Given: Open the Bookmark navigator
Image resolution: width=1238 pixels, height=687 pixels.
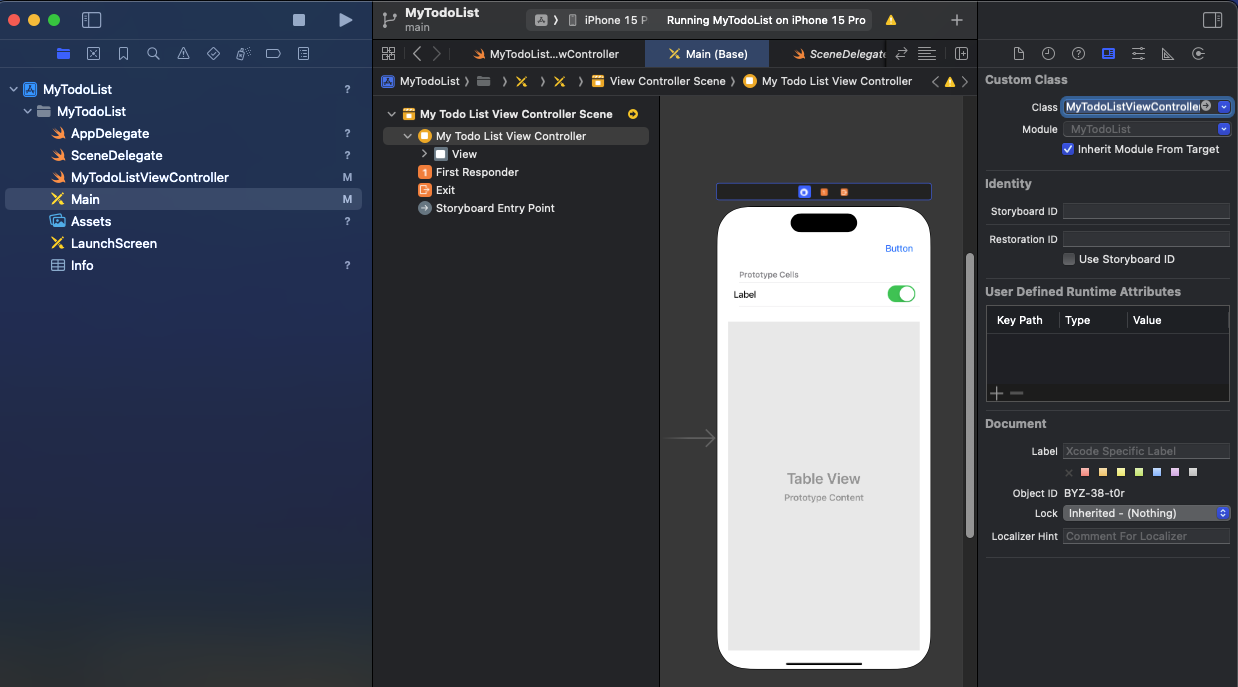Looking at the screenshot, I should (x=123, y=54).
